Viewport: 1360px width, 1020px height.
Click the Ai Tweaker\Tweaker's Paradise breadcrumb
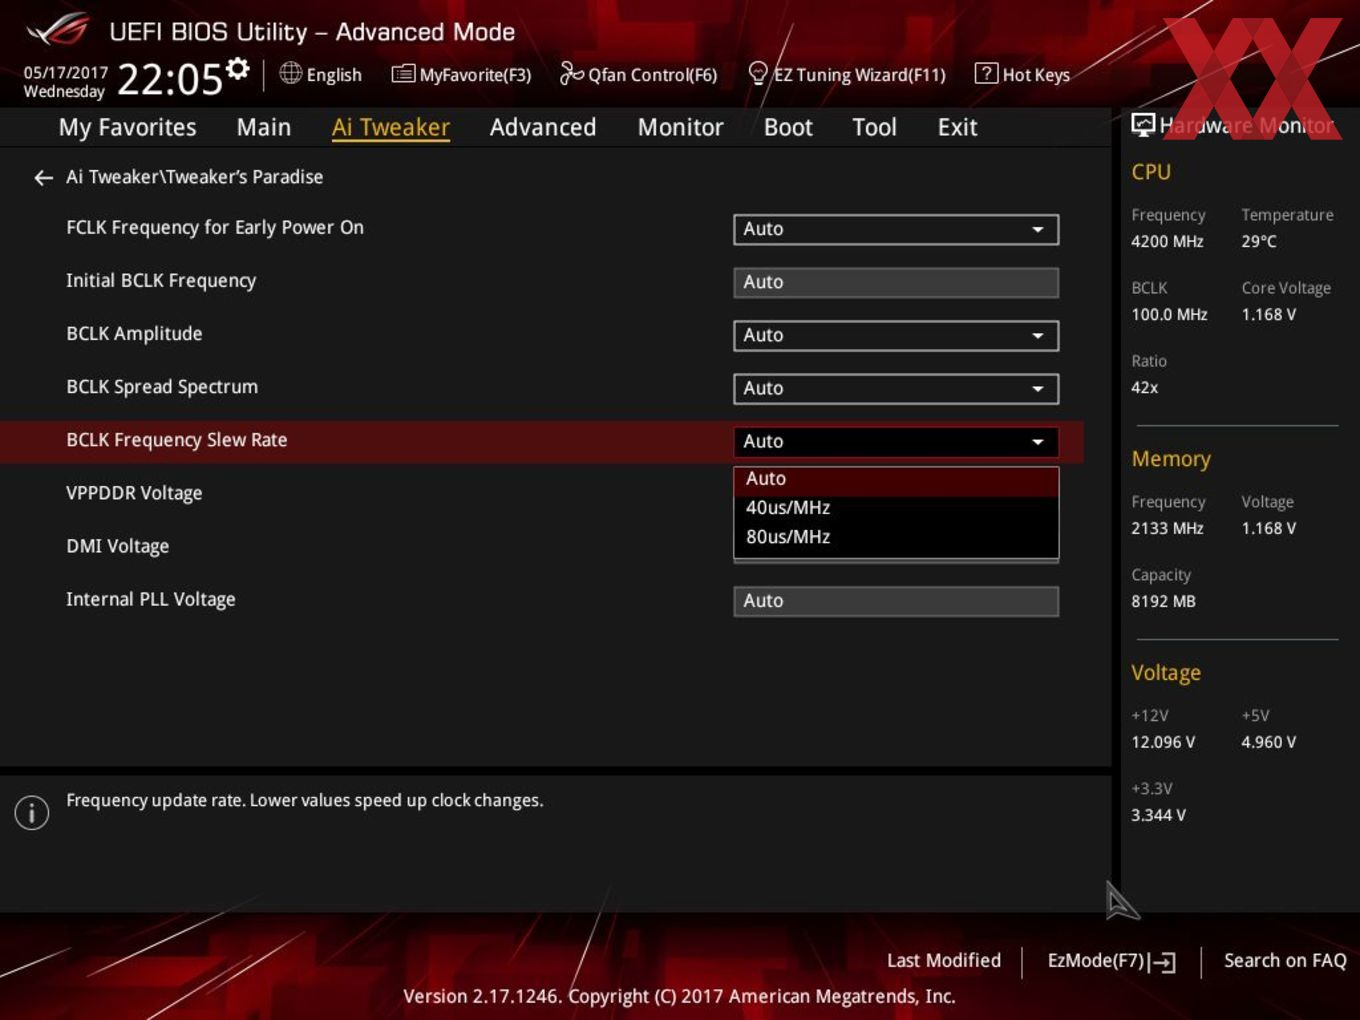(x=194, y=177)
